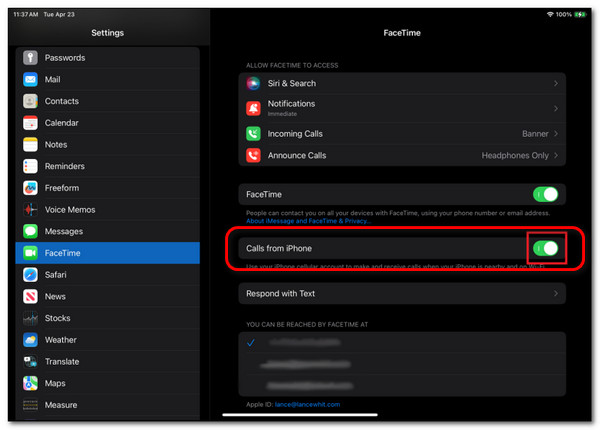
Task: Tap the Messages bubble icon
Action: (x=30, y=231)
